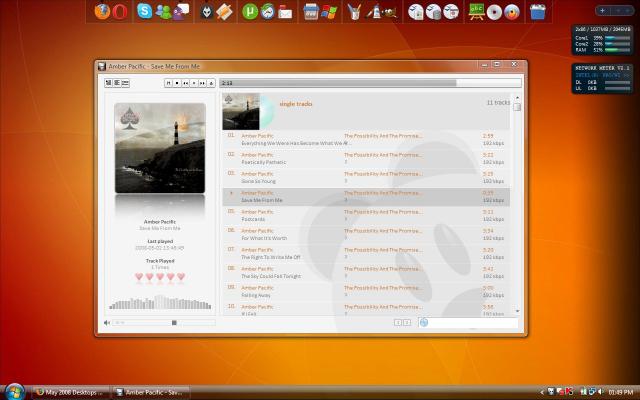Select track 03 Gone So Young

point(366,178)
